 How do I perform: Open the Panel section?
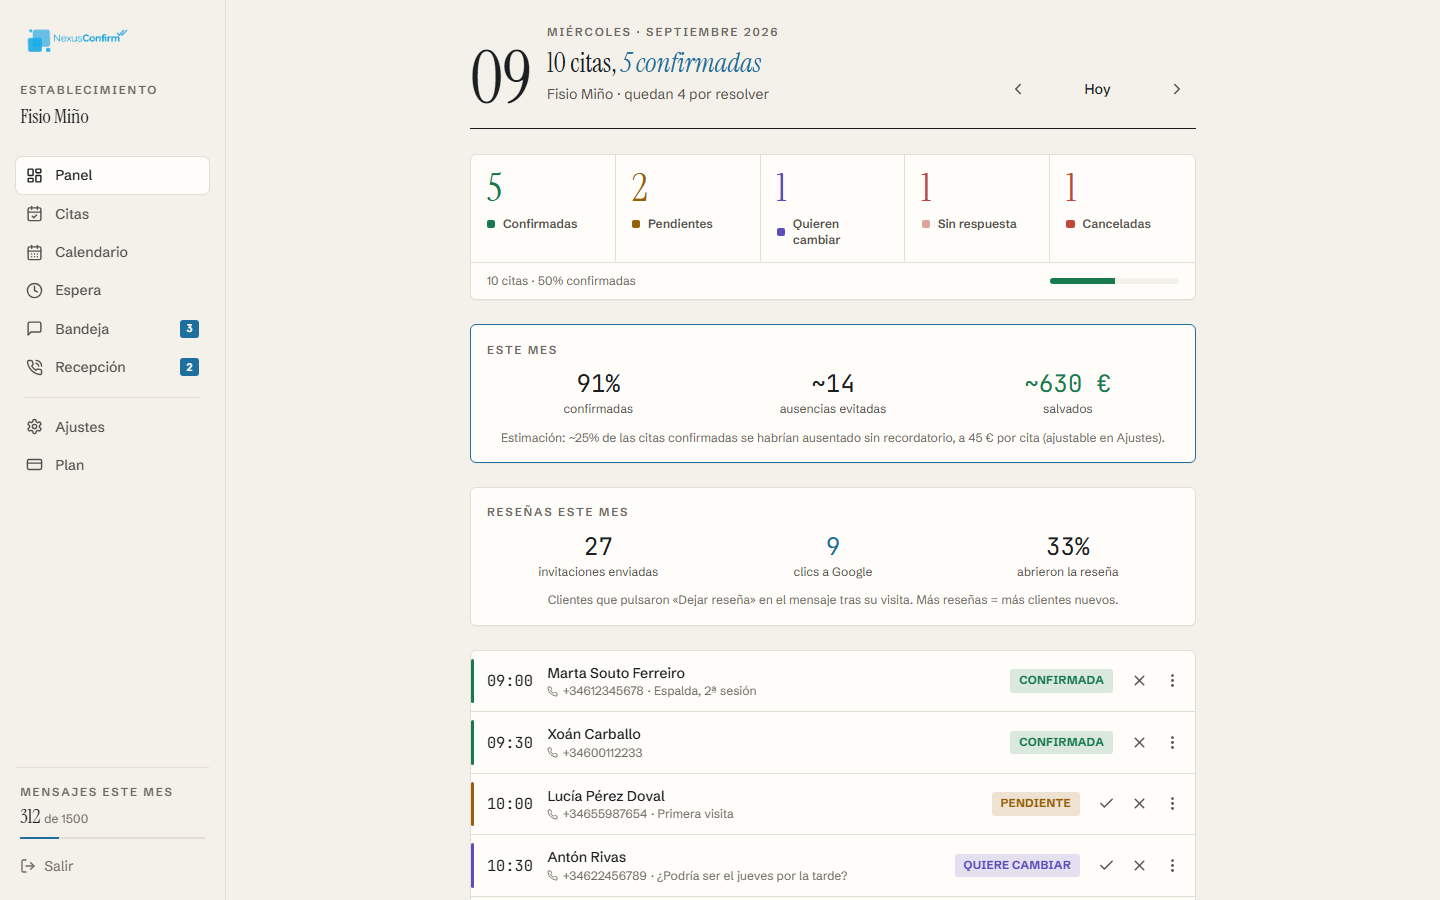(112, 175)
